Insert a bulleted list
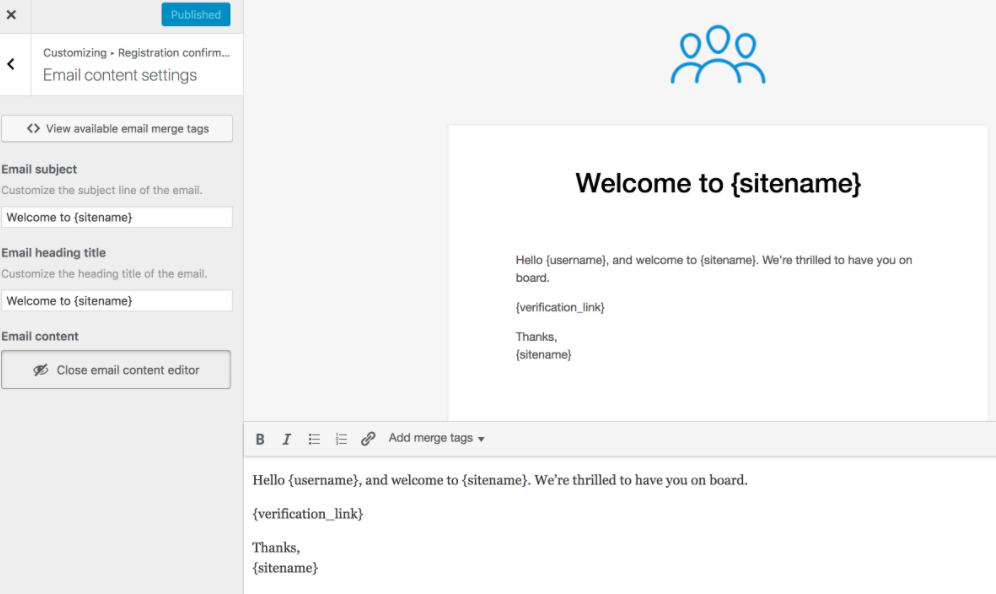The image size is (996, 594). point(314,439)
